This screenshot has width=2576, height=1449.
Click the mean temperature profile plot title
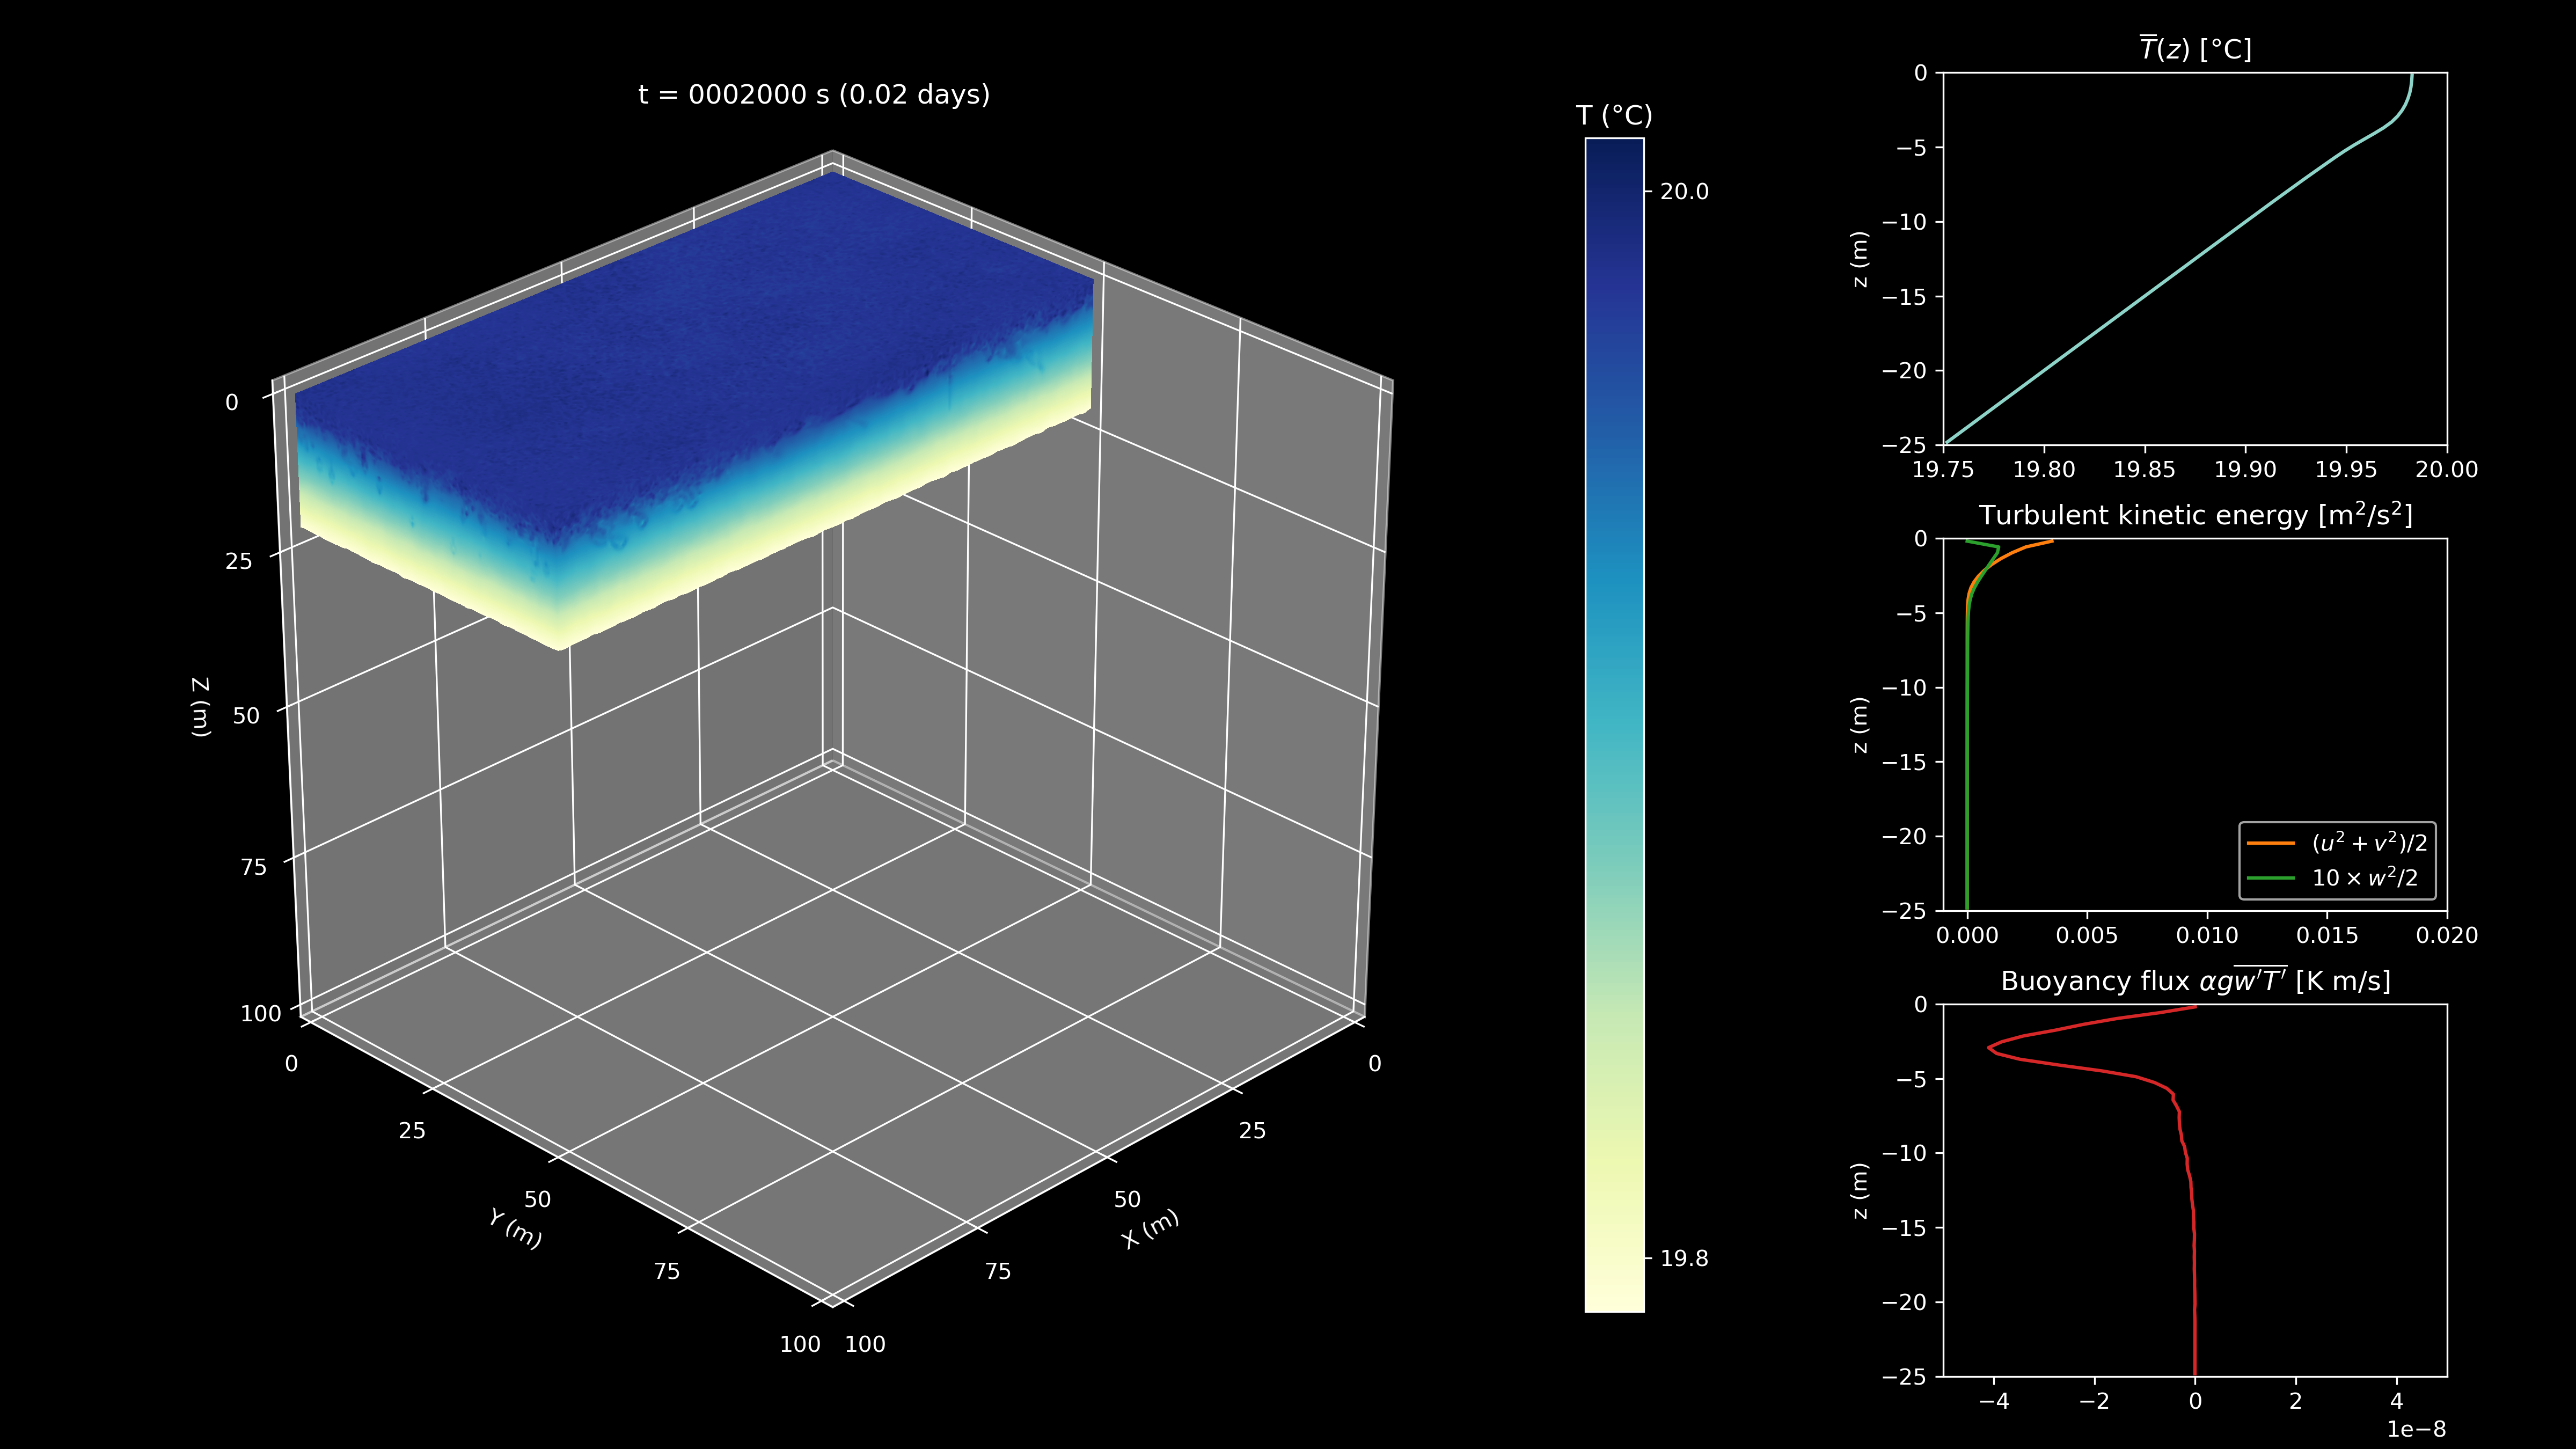pos(2195,49)
